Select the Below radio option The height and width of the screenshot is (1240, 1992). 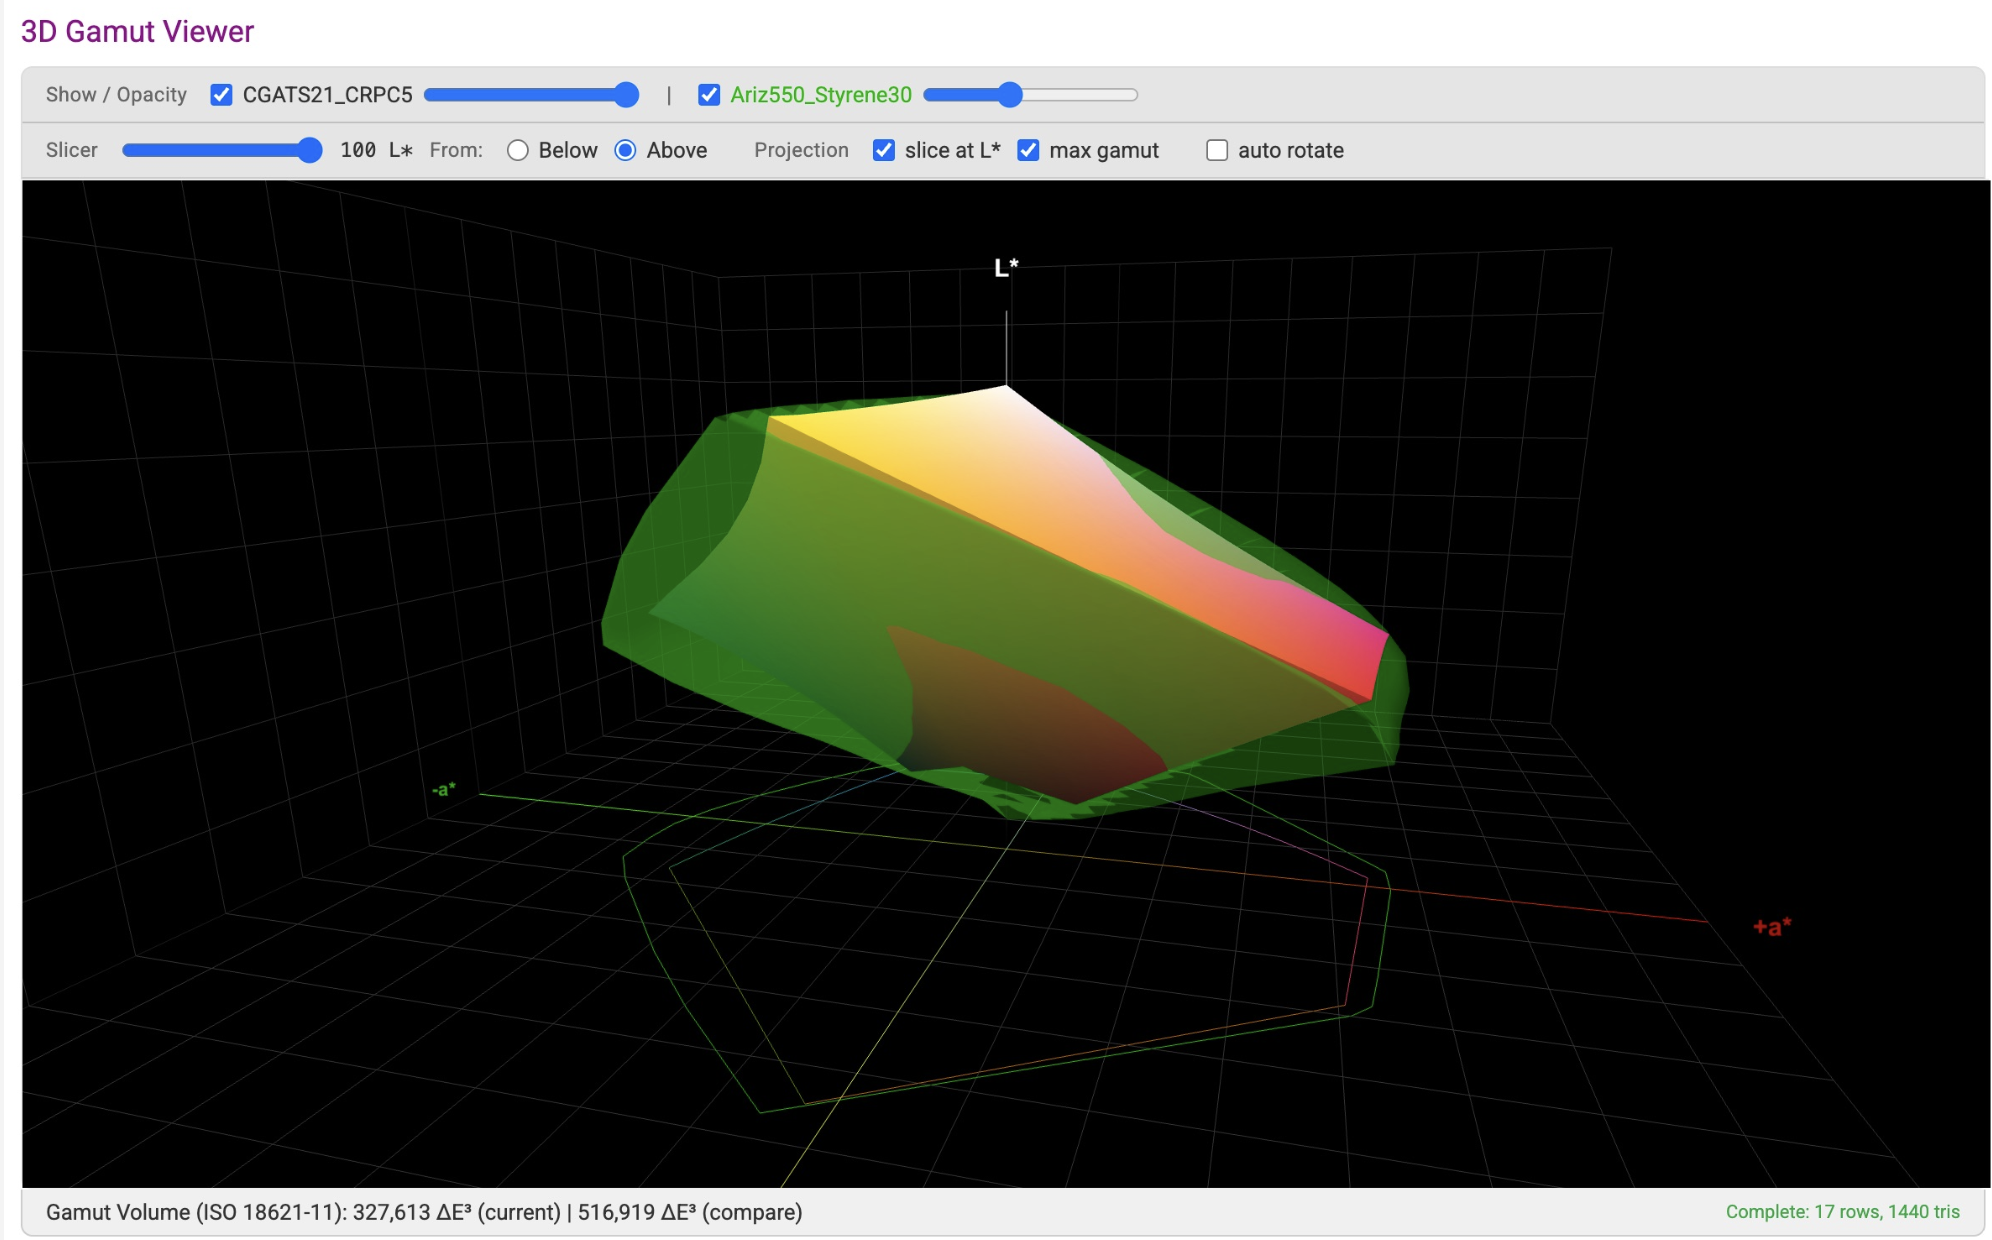(518, 150)
